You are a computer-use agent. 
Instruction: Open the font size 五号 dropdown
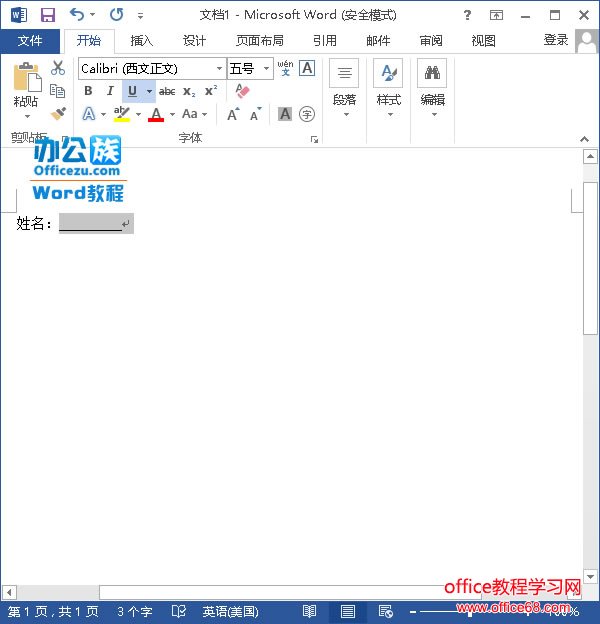[267, 68]
